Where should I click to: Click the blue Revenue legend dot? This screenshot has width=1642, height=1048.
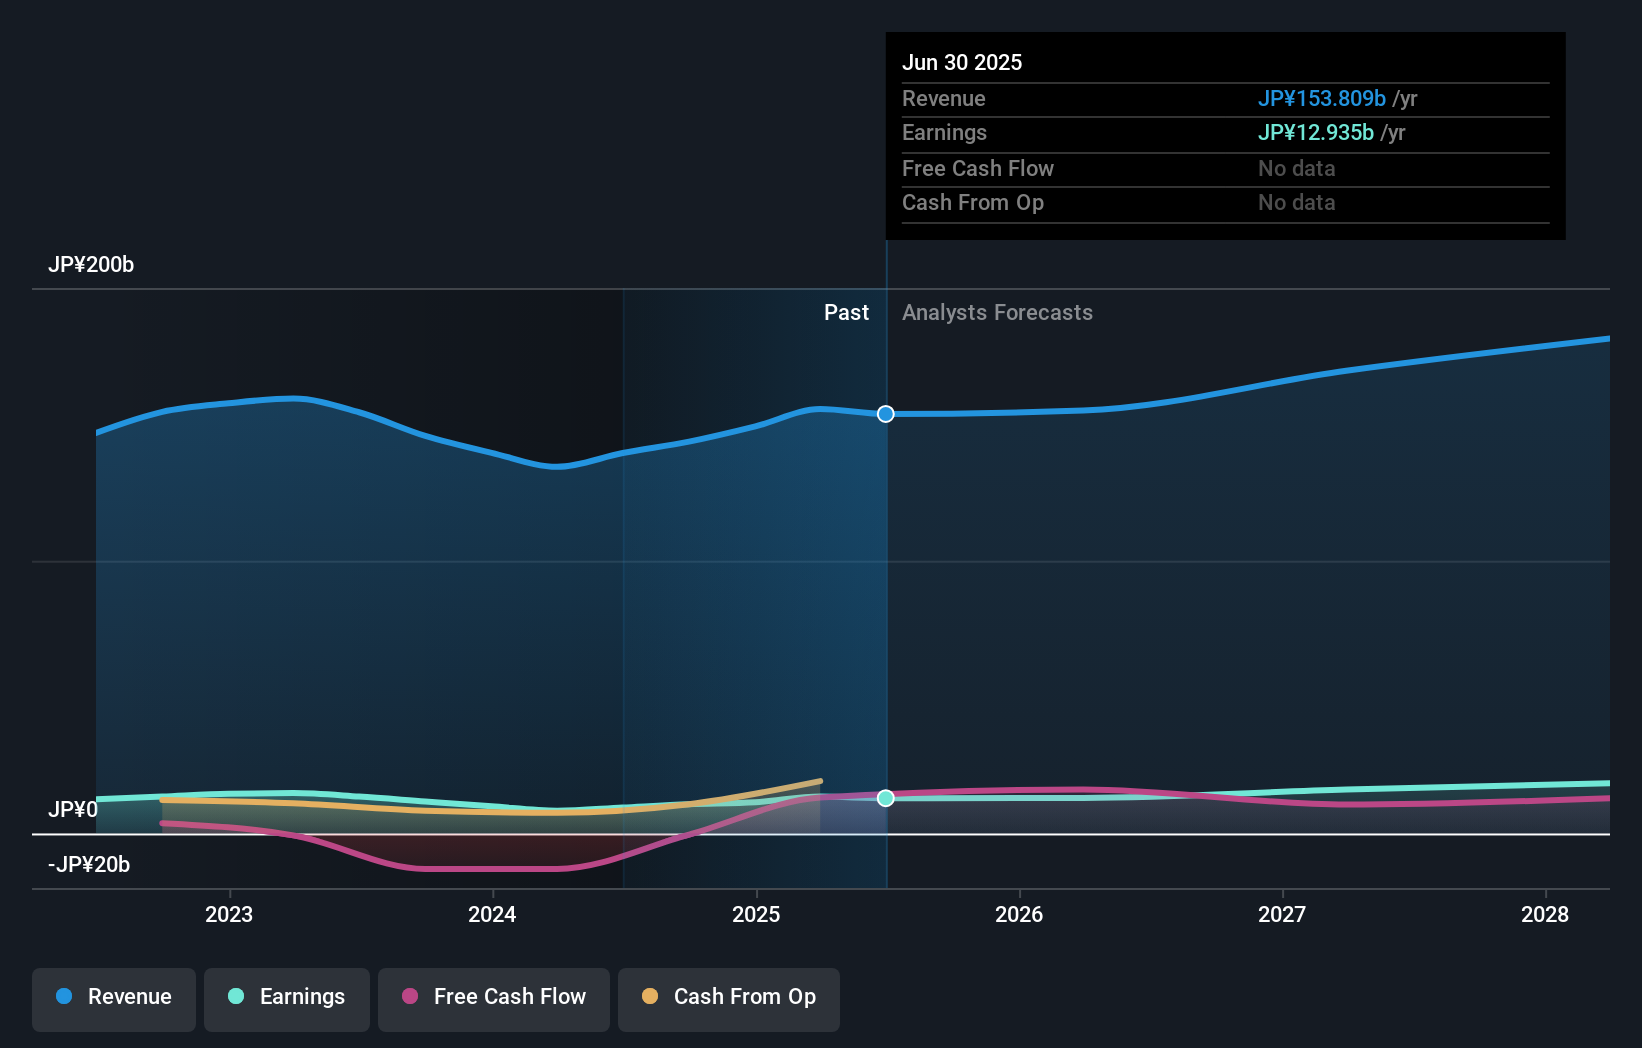pos(64,997)
